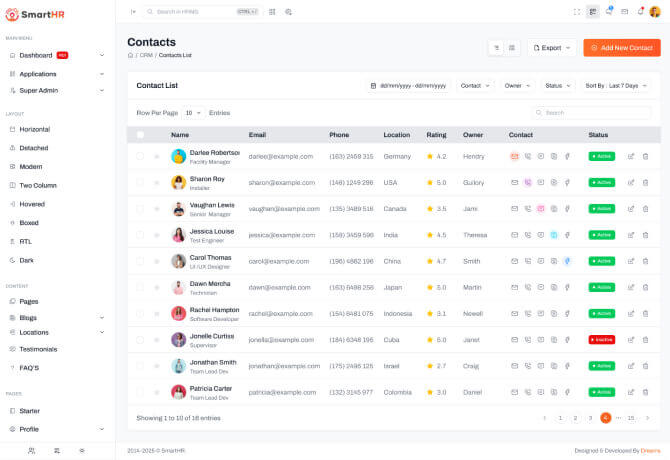Viewport: 670px width, 460px height.
Task: Open the Export dropdown
Action: click(552, 47)
